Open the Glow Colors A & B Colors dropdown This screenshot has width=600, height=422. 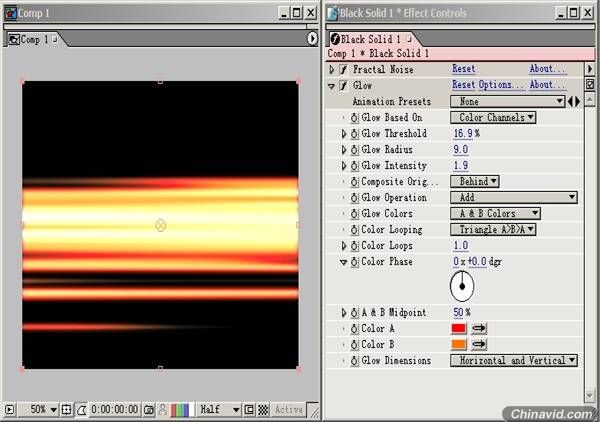pos(495,213)
